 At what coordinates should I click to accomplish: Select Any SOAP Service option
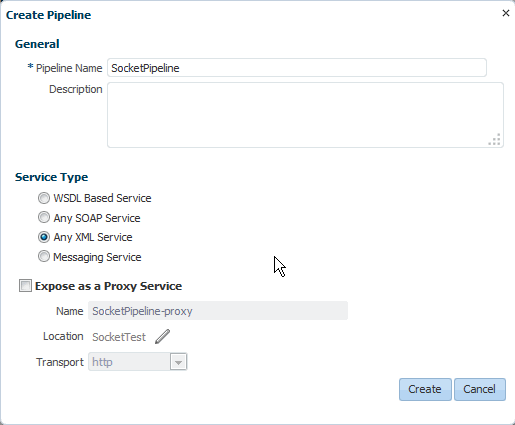(44, 218)
